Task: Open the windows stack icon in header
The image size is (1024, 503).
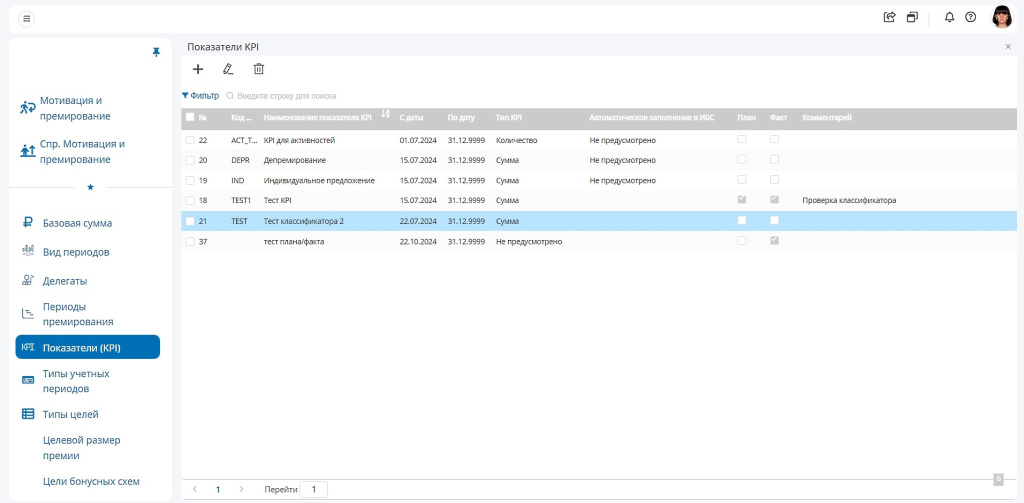Action: (912, 17)
